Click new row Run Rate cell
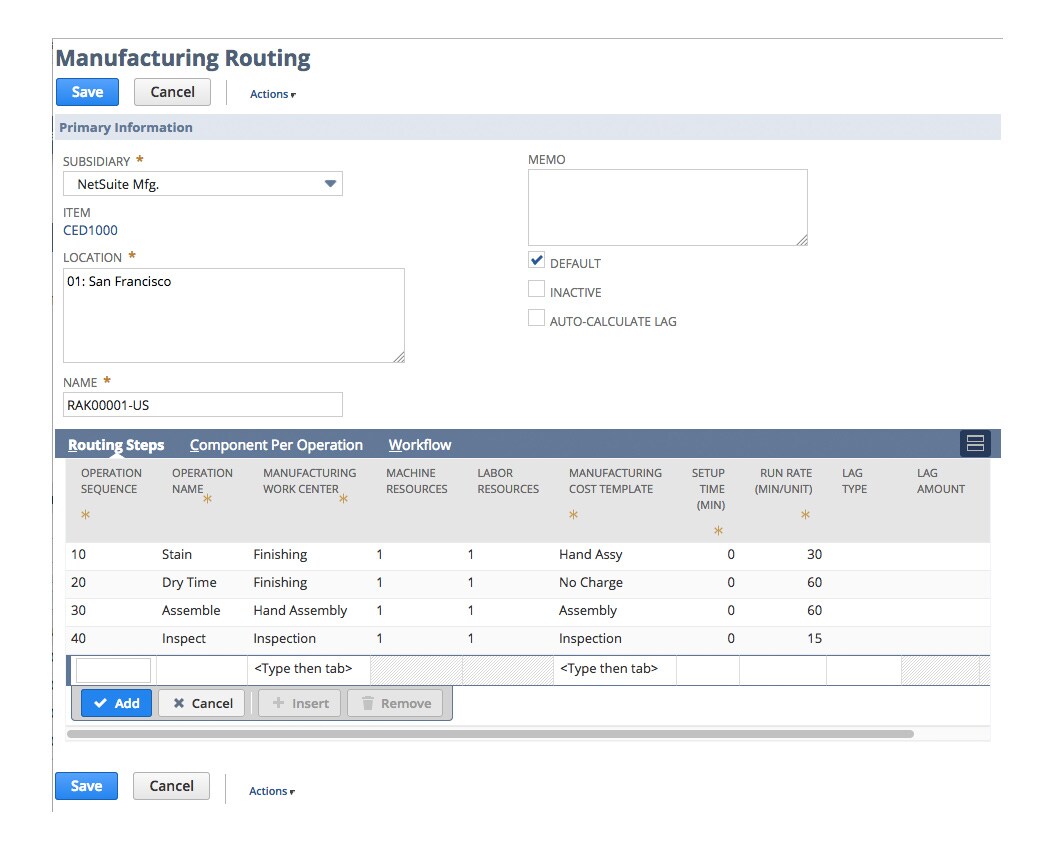This screenshot has width=1054, height=850. 782,670
